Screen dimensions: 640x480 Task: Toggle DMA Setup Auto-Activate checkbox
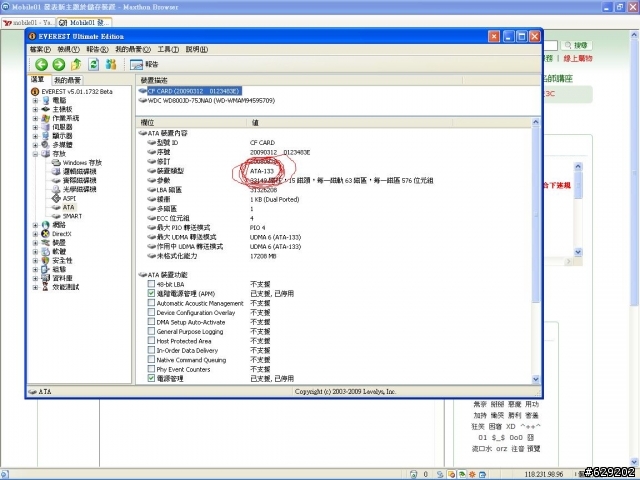151,322
